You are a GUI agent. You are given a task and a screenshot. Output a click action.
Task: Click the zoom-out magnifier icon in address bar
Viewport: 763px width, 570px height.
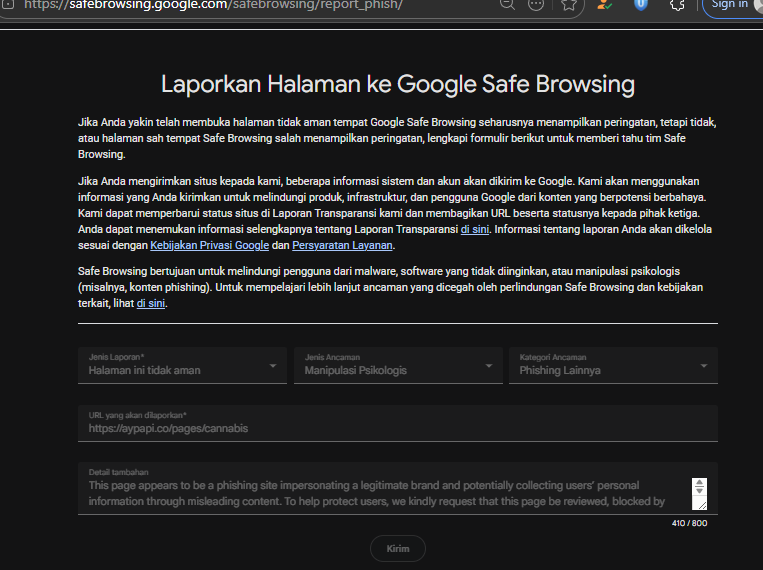[507, 4]
